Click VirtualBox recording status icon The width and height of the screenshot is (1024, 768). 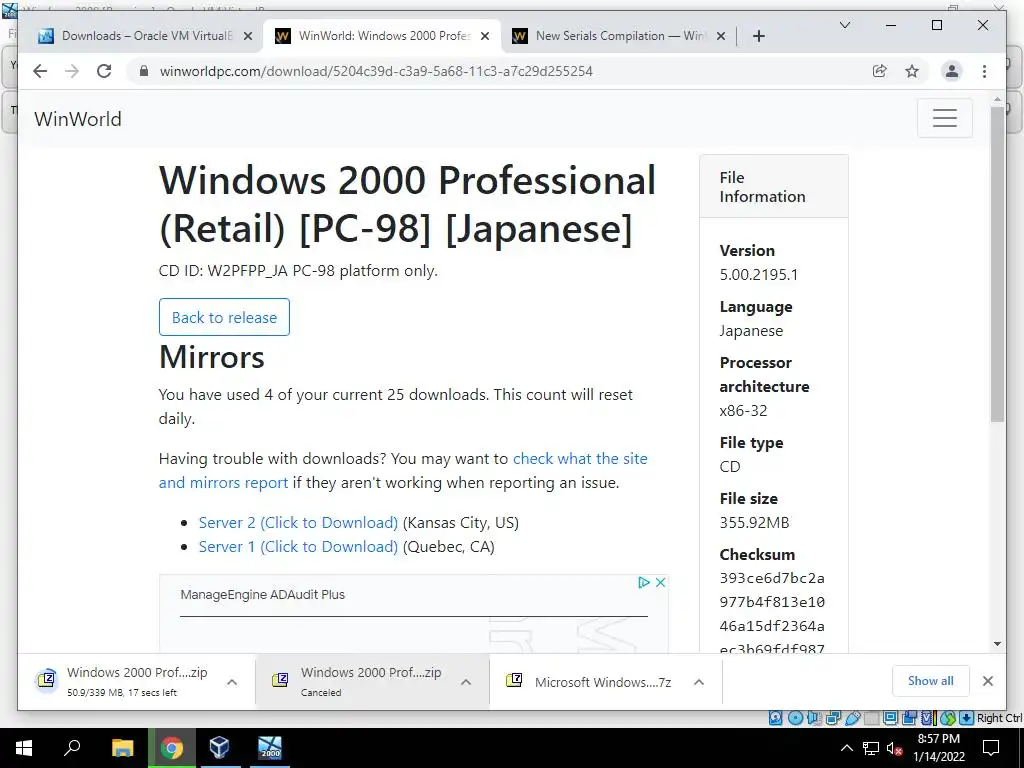[909, 718]
